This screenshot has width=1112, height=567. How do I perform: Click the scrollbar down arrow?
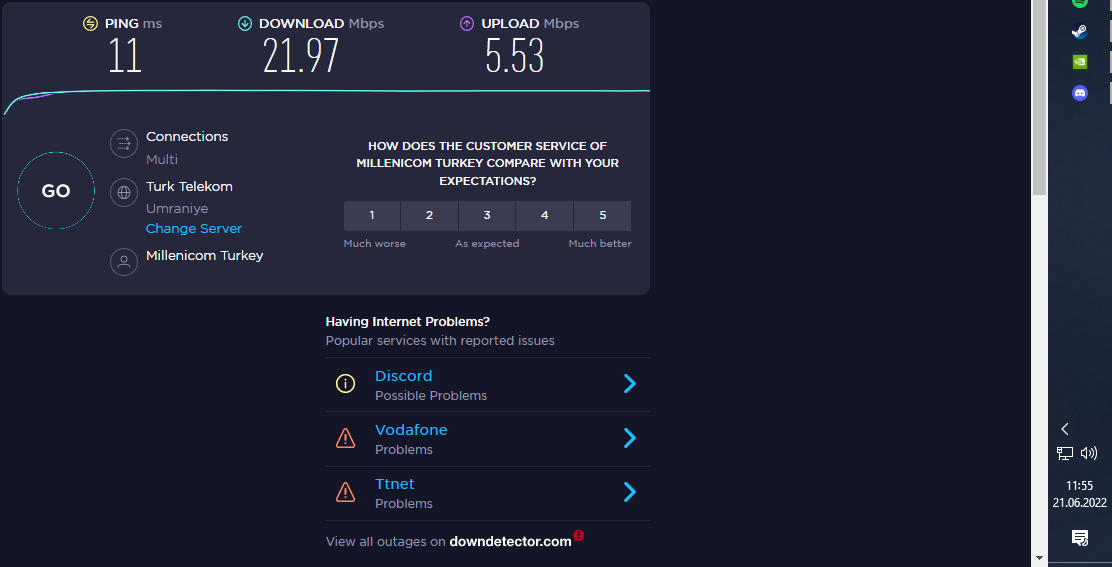1040,558
